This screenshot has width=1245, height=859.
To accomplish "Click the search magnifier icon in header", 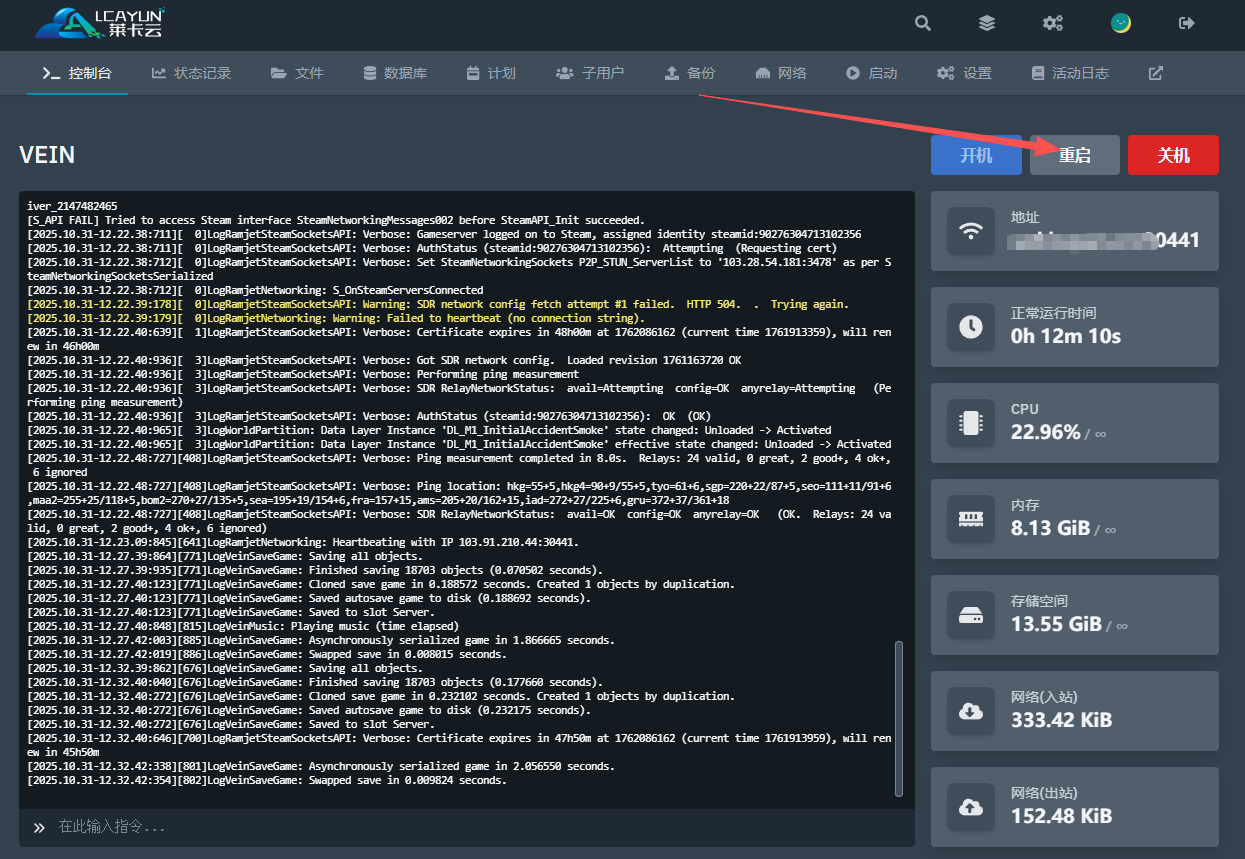I will [x=923, y=23].
